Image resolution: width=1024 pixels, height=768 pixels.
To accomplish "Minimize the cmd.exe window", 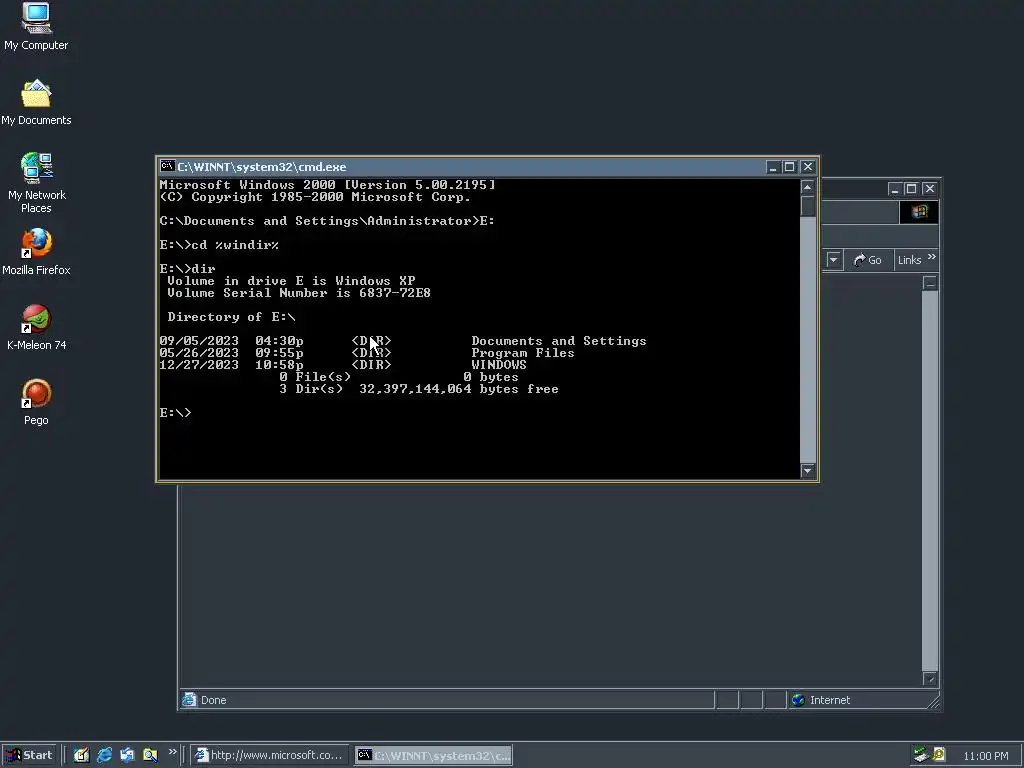I will (773, 167).
